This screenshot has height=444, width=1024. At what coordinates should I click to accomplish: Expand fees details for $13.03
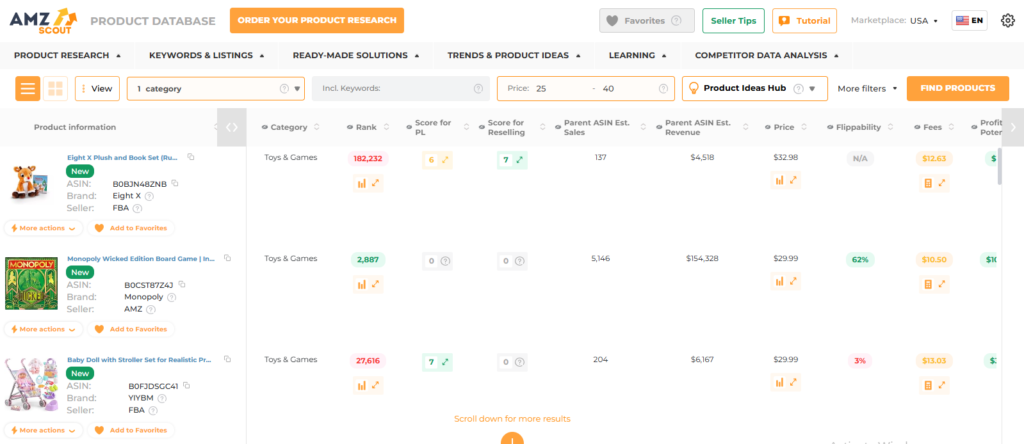click(942, 385)
